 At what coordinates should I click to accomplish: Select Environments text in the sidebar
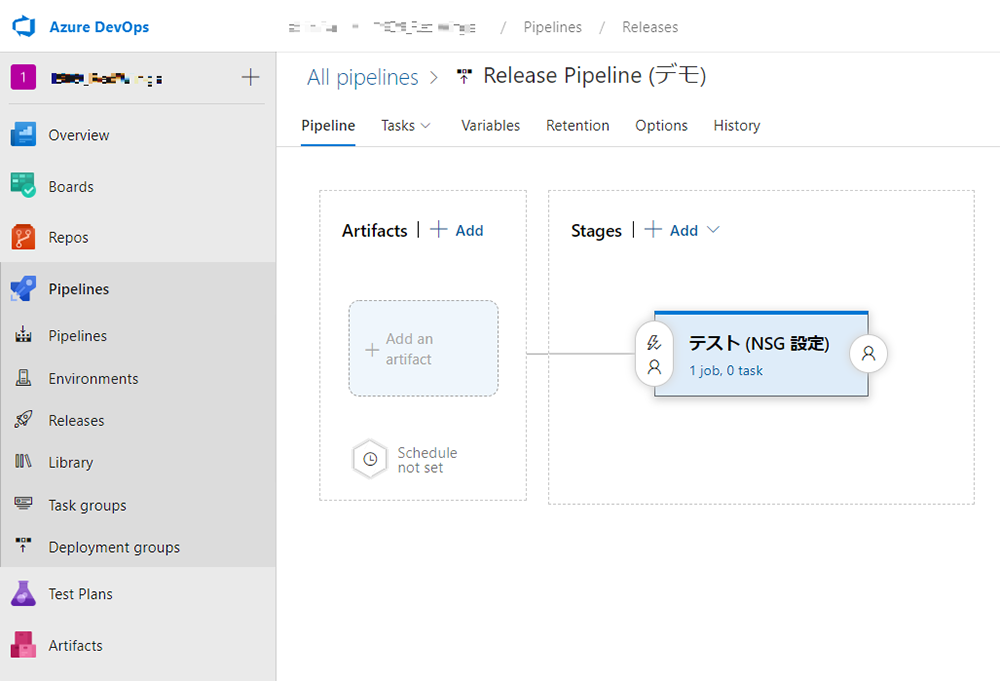point(93,379)
